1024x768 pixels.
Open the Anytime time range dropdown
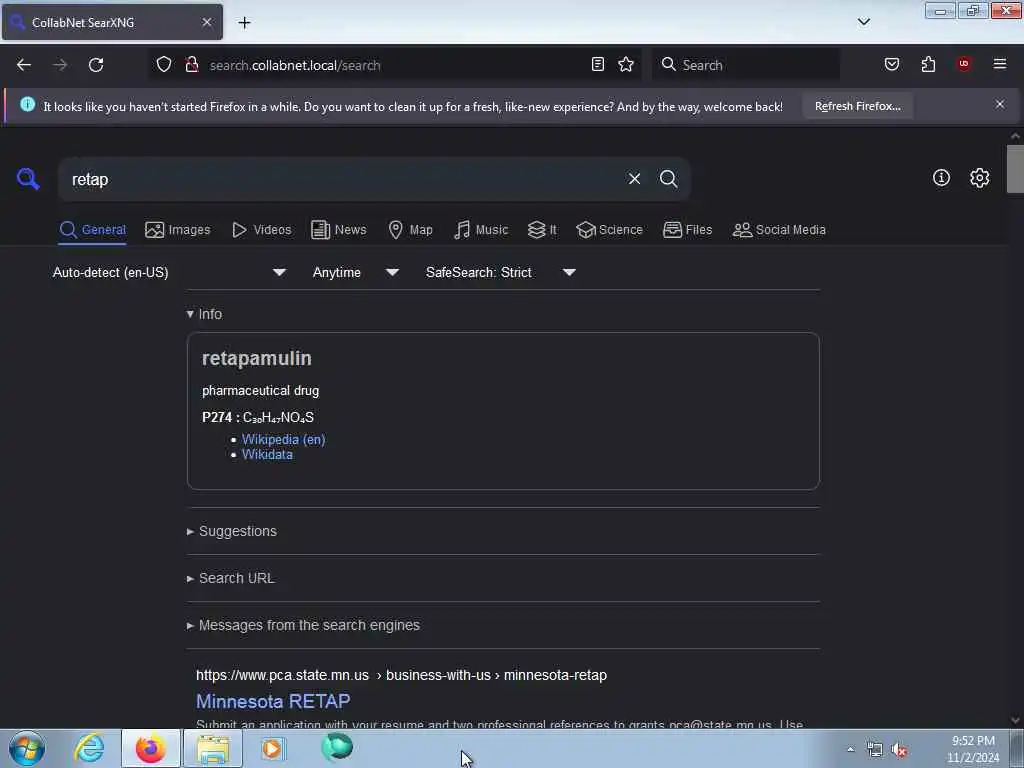pos(355,272)
